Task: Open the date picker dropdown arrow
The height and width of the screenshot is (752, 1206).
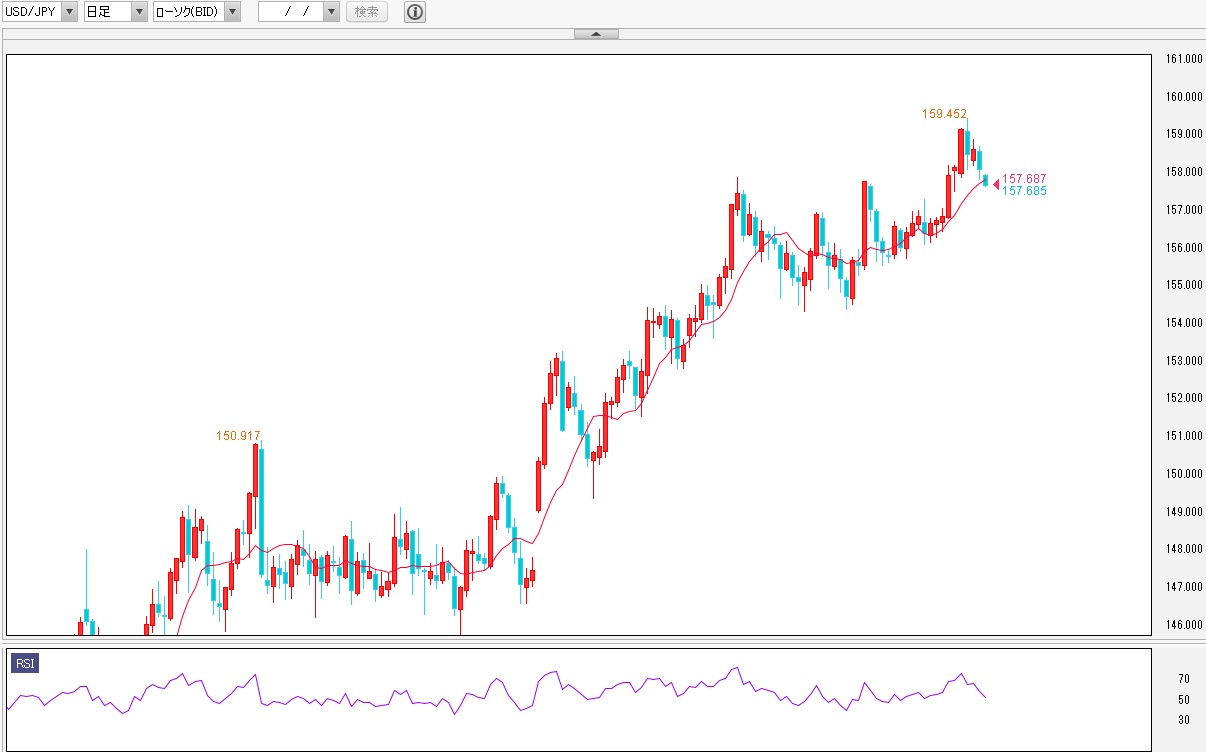Action: point(331,12)
